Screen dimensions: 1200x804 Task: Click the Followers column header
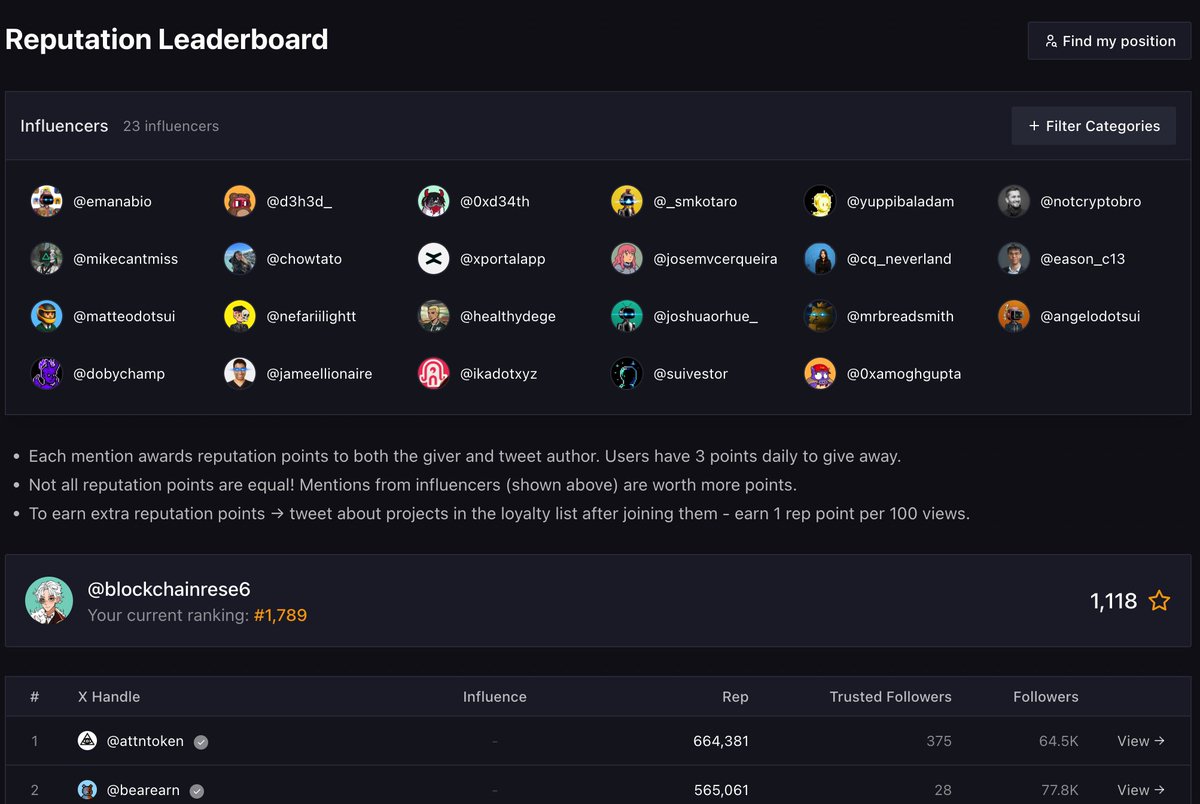[x=1045, y=697]
